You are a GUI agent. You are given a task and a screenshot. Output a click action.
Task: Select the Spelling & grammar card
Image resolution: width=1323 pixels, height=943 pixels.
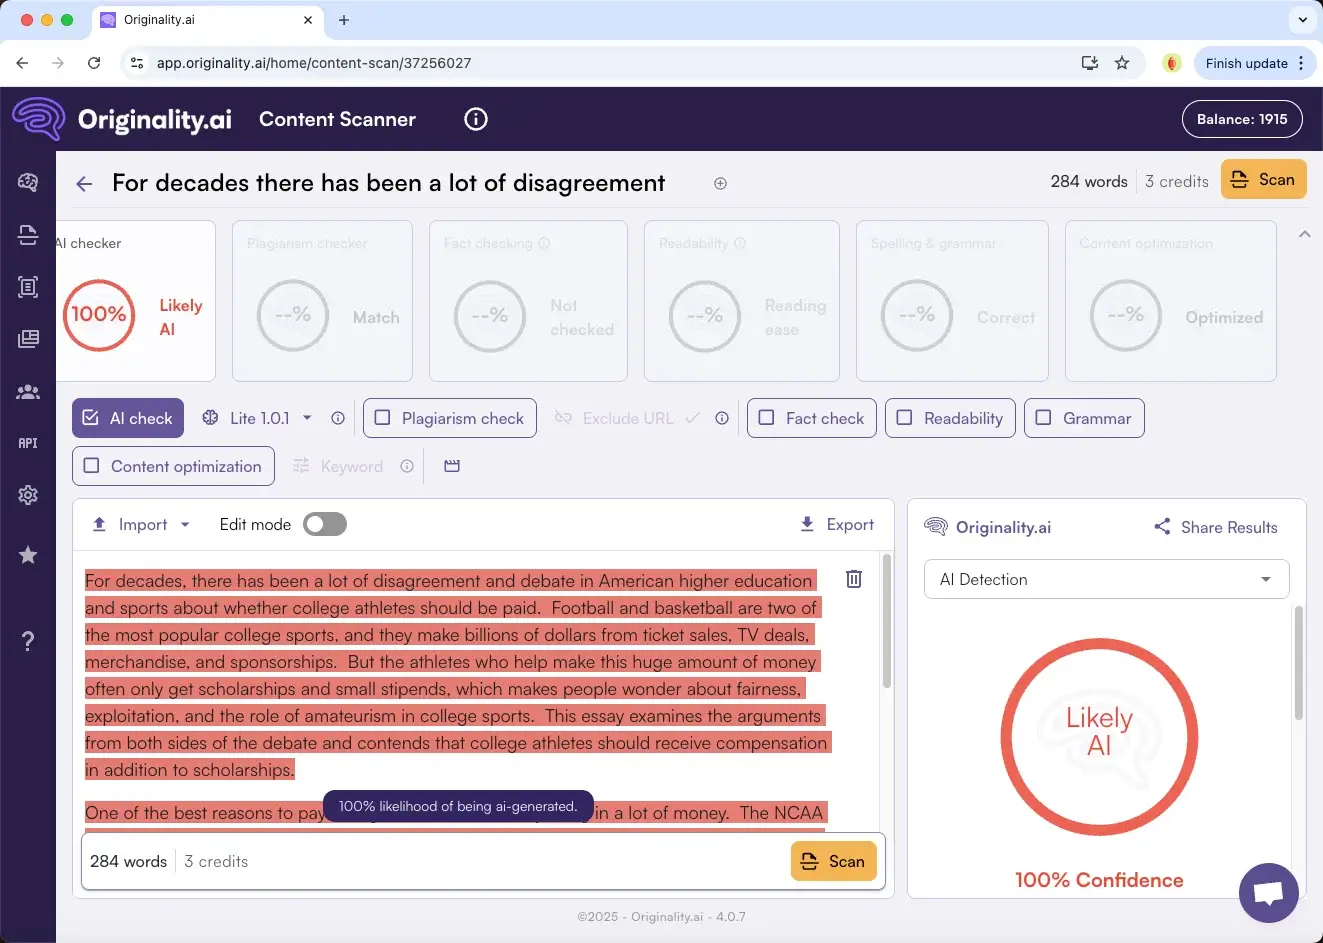click(x=952, y=301)
